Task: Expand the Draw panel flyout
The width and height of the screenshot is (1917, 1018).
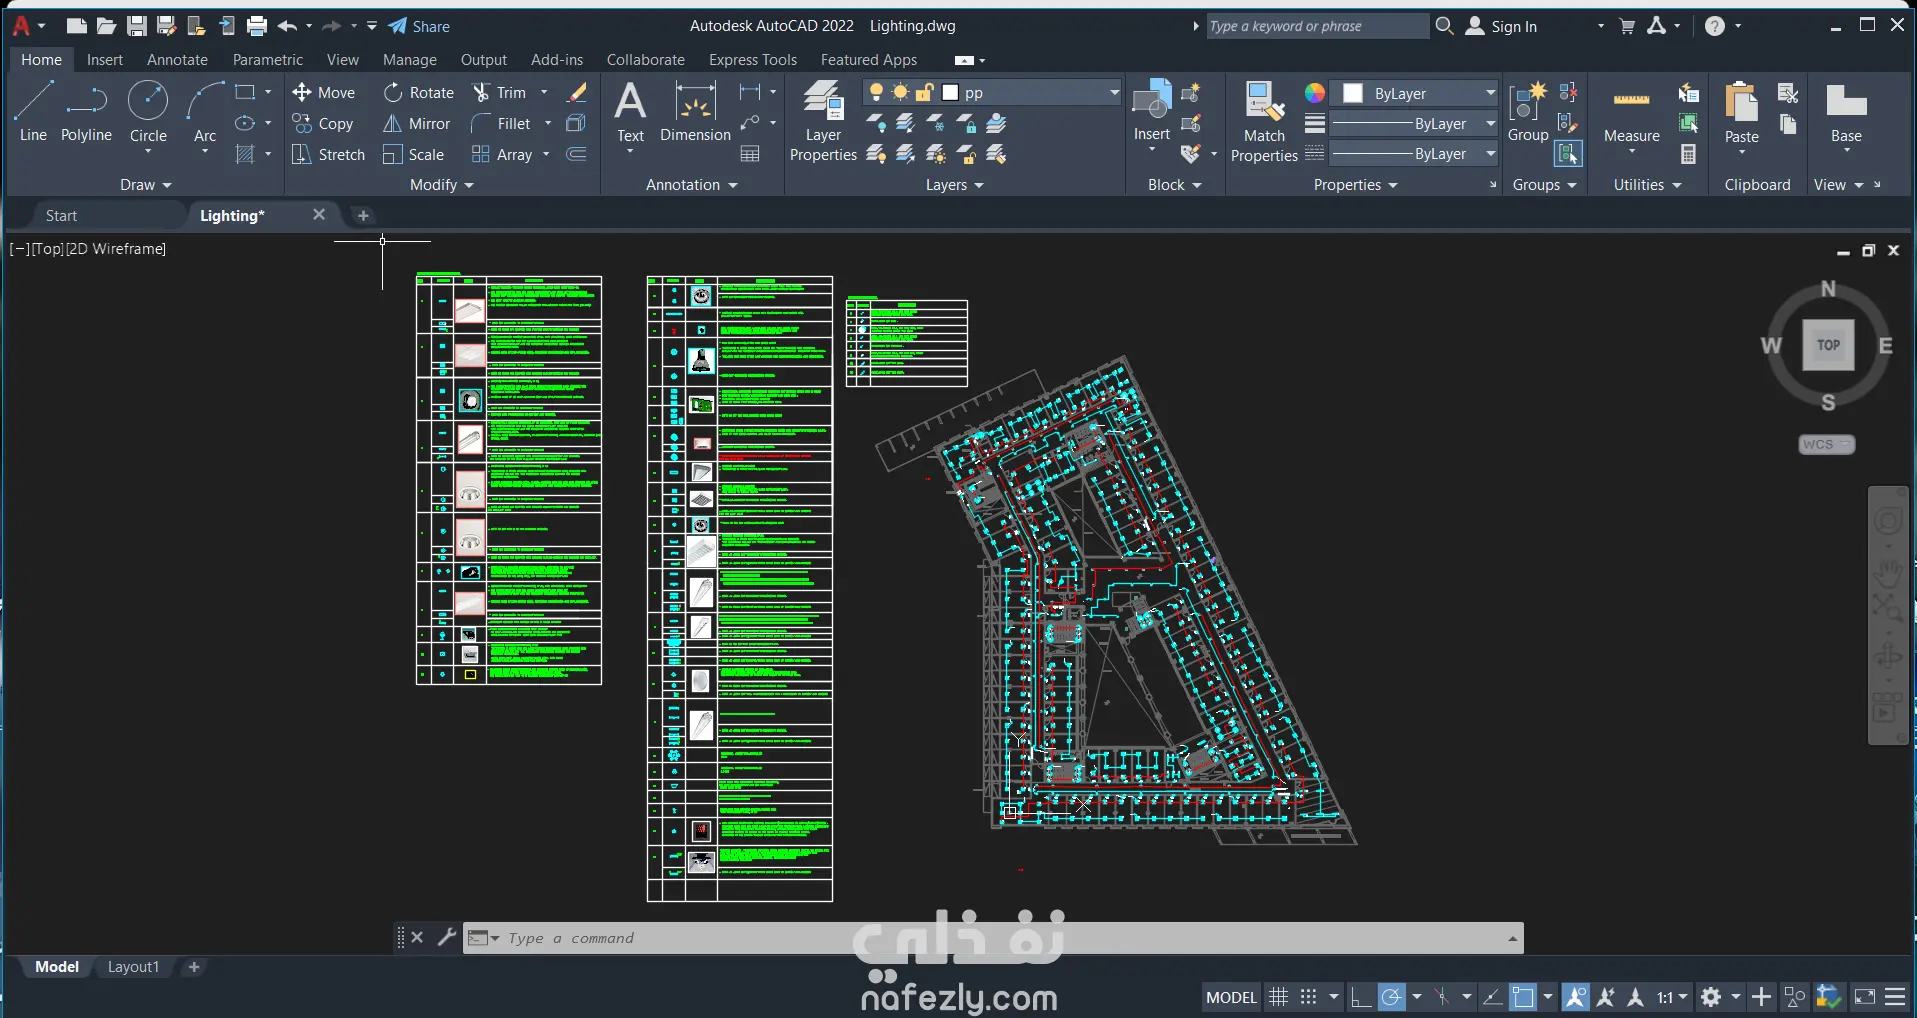Action: coord(146,185)
